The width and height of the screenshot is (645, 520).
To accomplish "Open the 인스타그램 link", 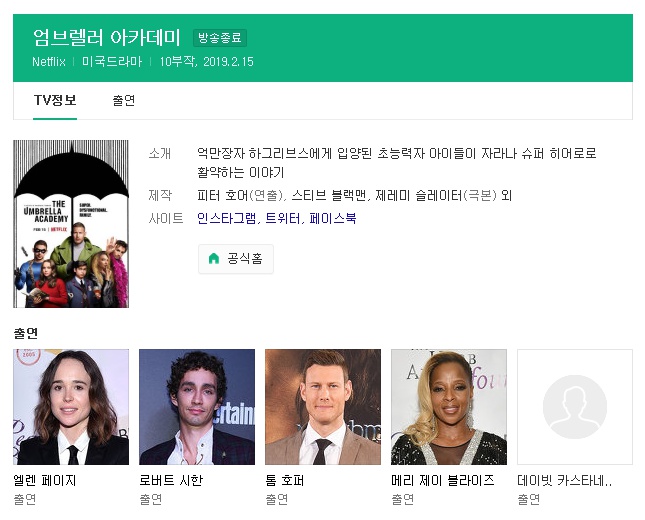I will click(226, 218).
